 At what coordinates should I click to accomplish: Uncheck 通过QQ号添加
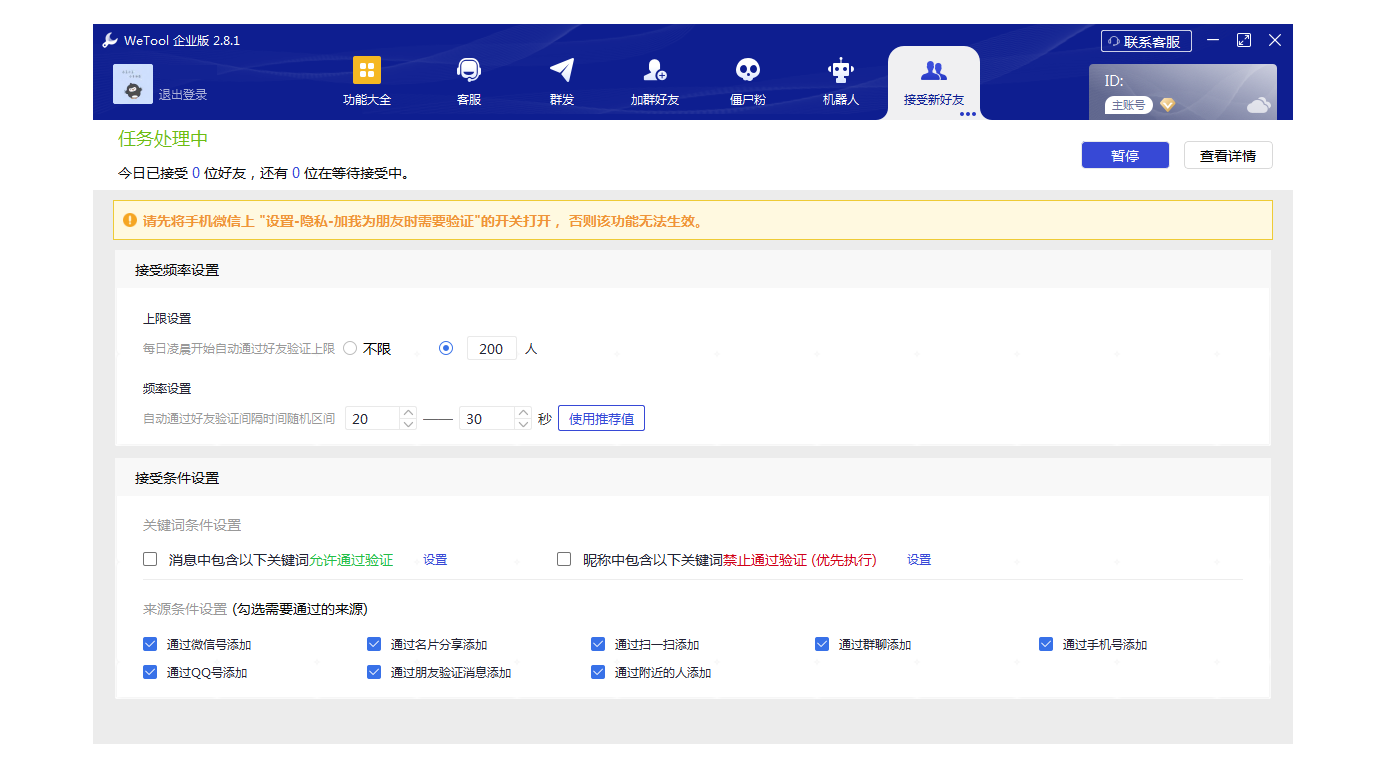(x=150, y=672)
